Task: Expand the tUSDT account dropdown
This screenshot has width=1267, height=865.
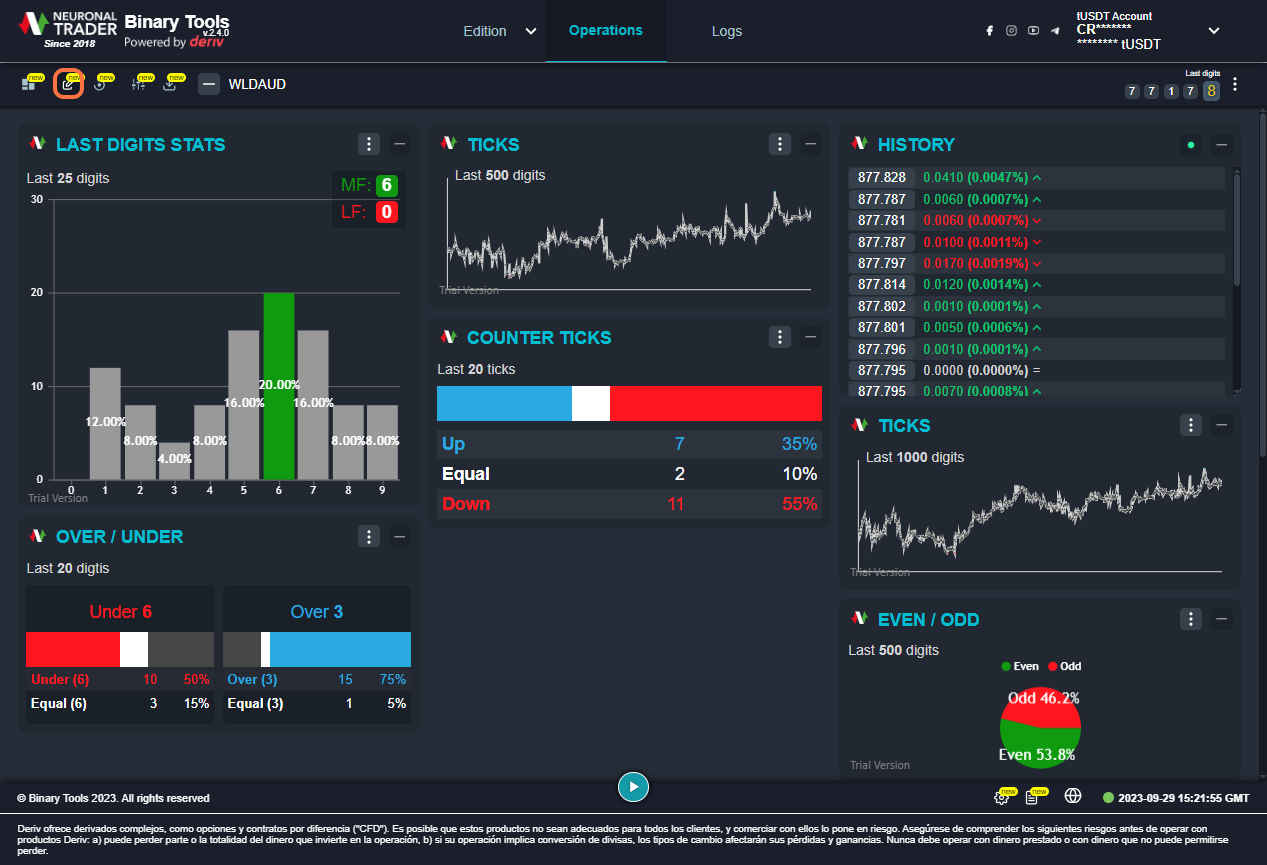Action: click(1213, 31)
